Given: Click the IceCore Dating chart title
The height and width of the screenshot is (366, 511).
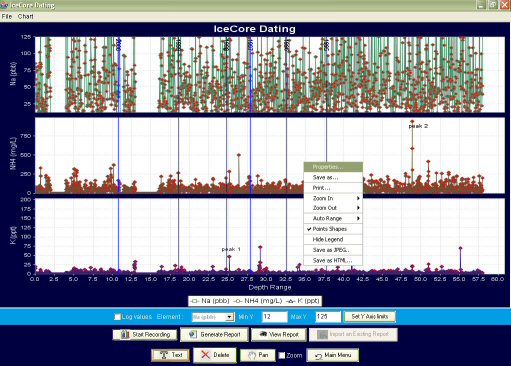Looking at the screenshot, I should (254, 29).
